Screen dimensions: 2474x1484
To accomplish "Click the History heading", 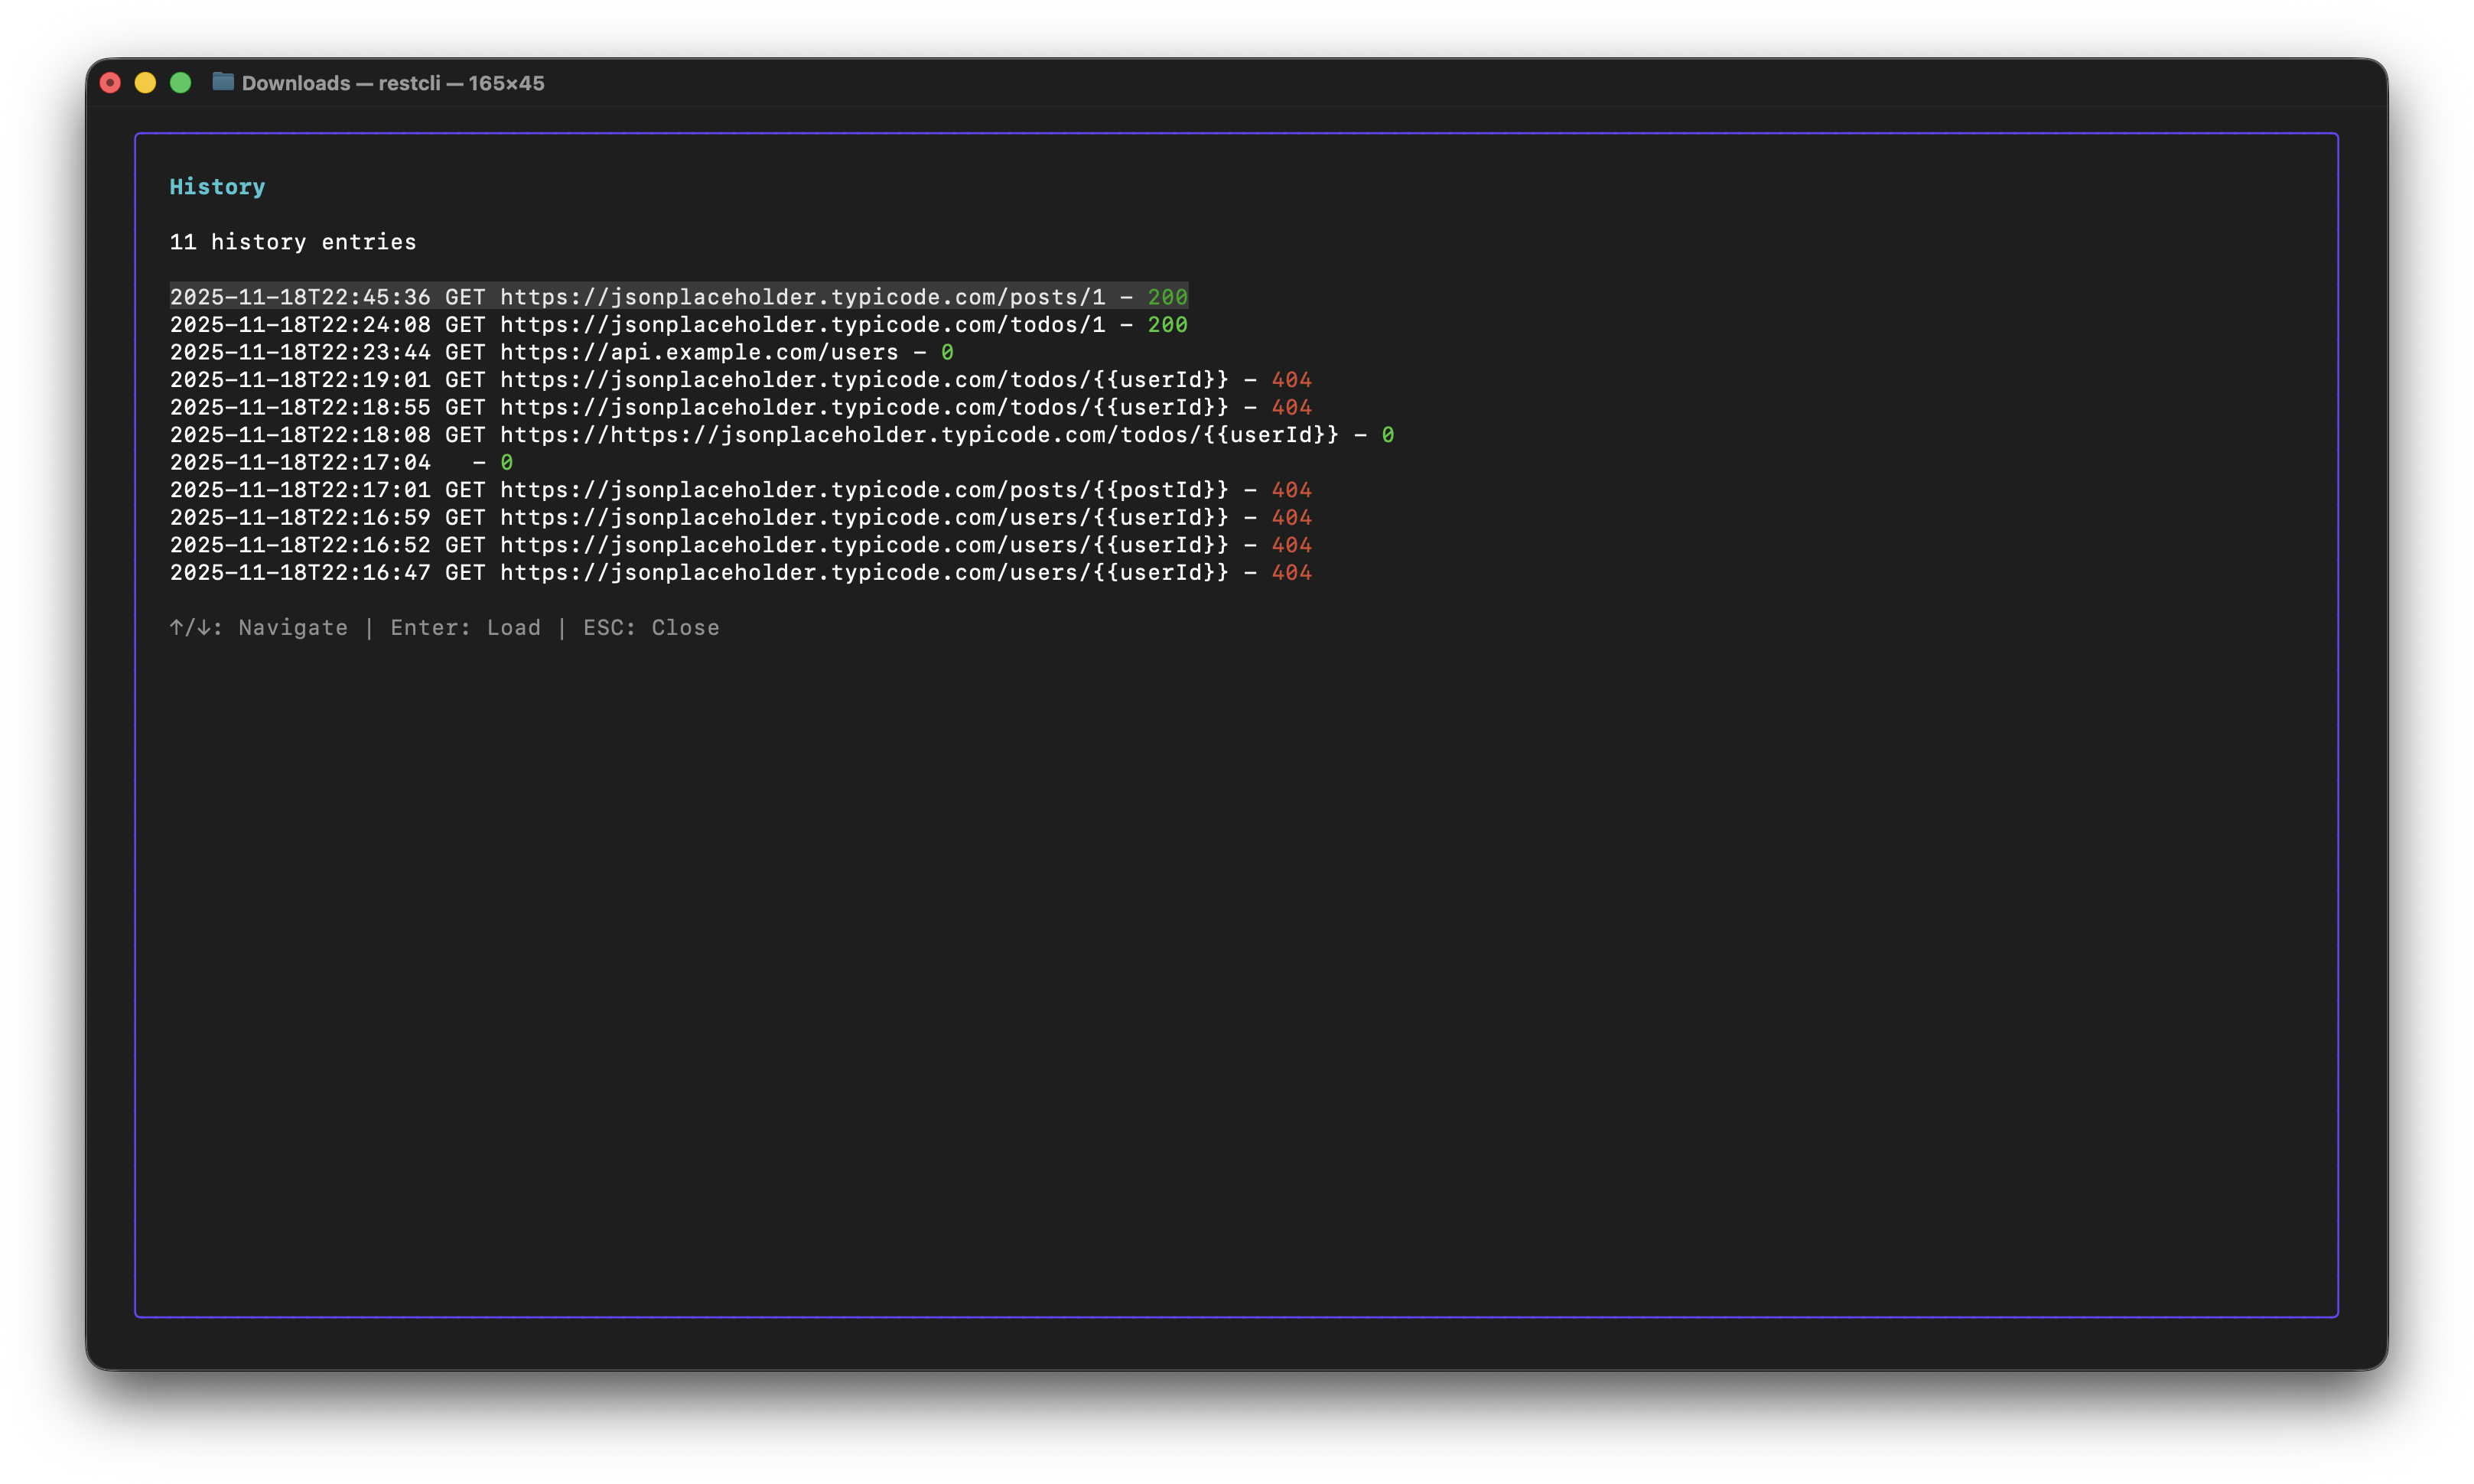I will pyautogui.click(x=217, y=187).
